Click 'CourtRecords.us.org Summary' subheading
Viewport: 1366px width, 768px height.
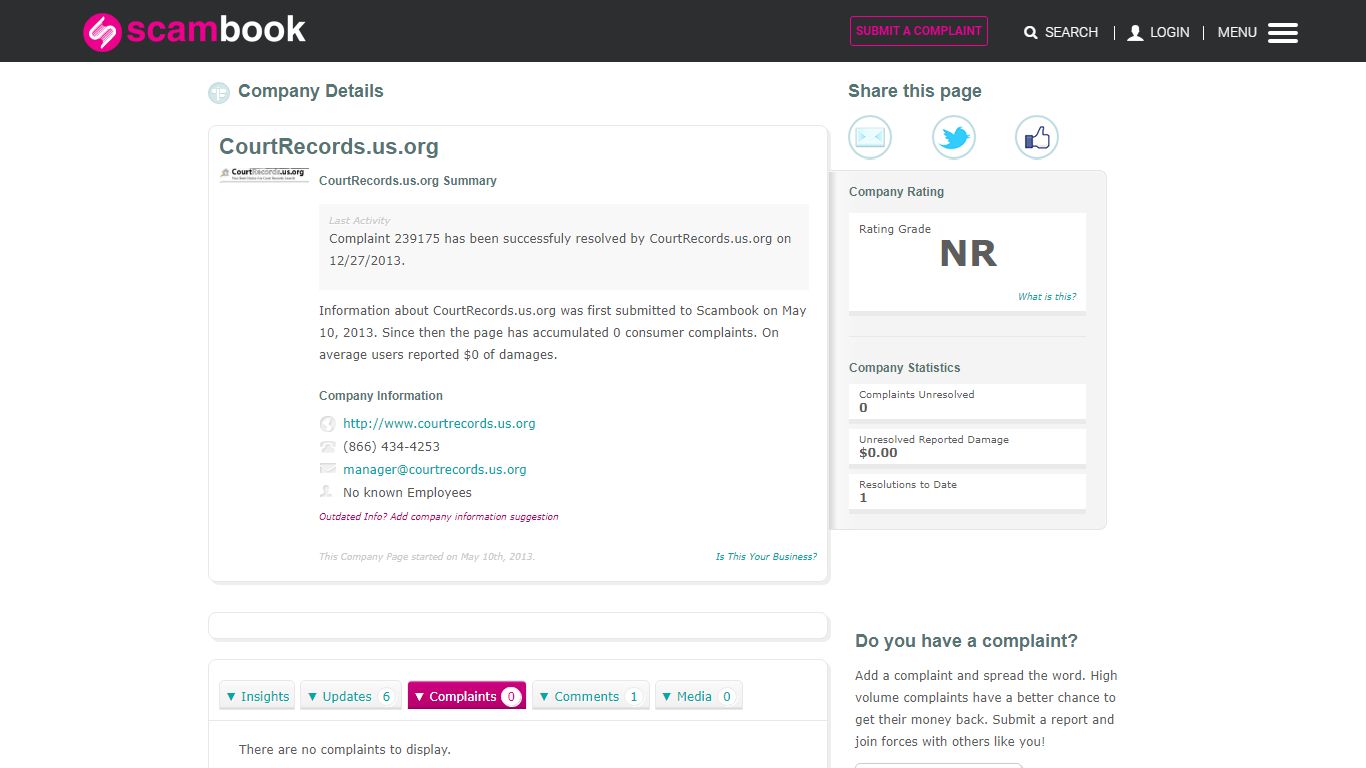[408, 181]
